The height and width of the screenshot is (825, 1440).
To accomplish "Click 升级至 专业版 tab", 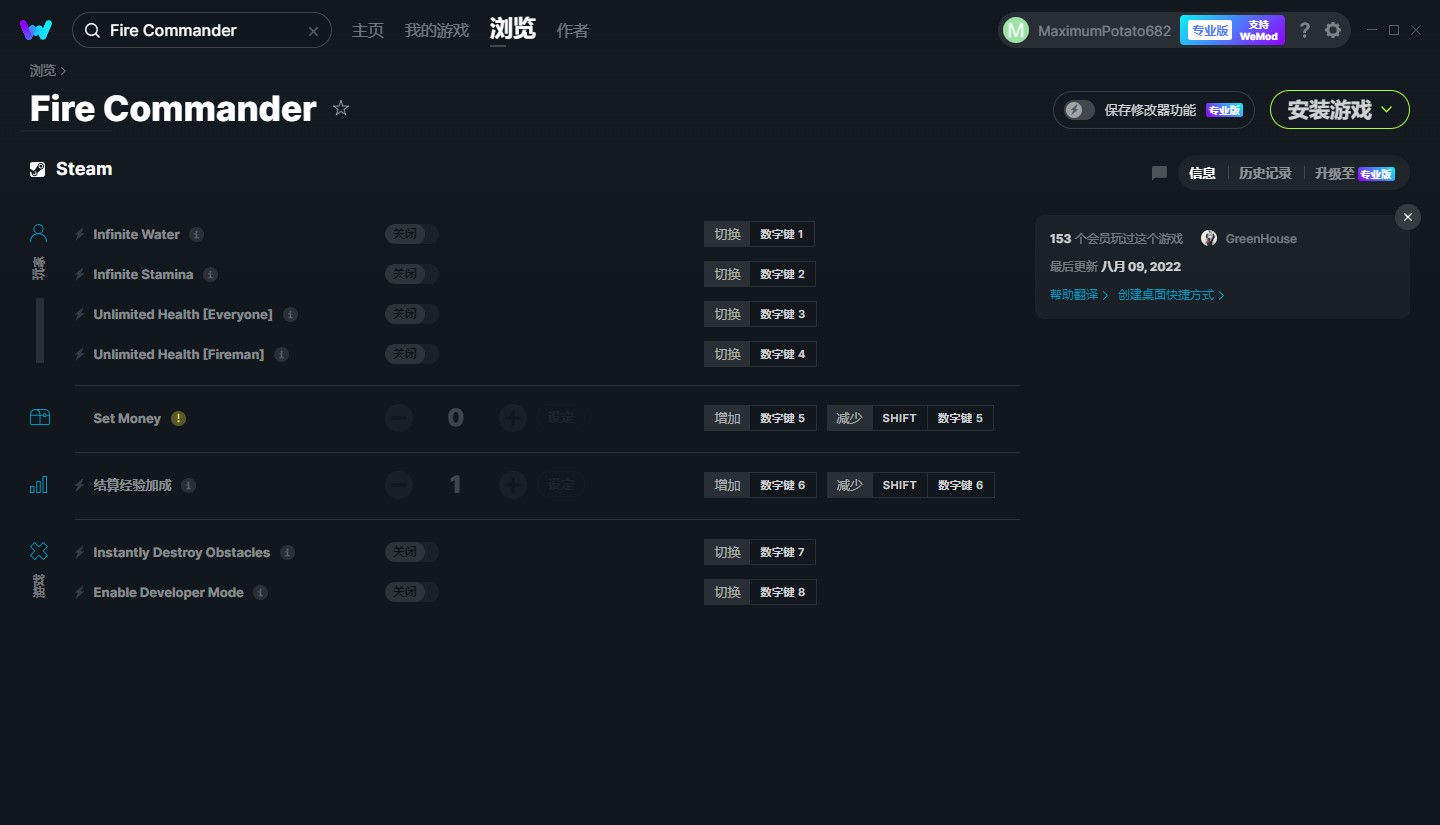I will 1355,173.
